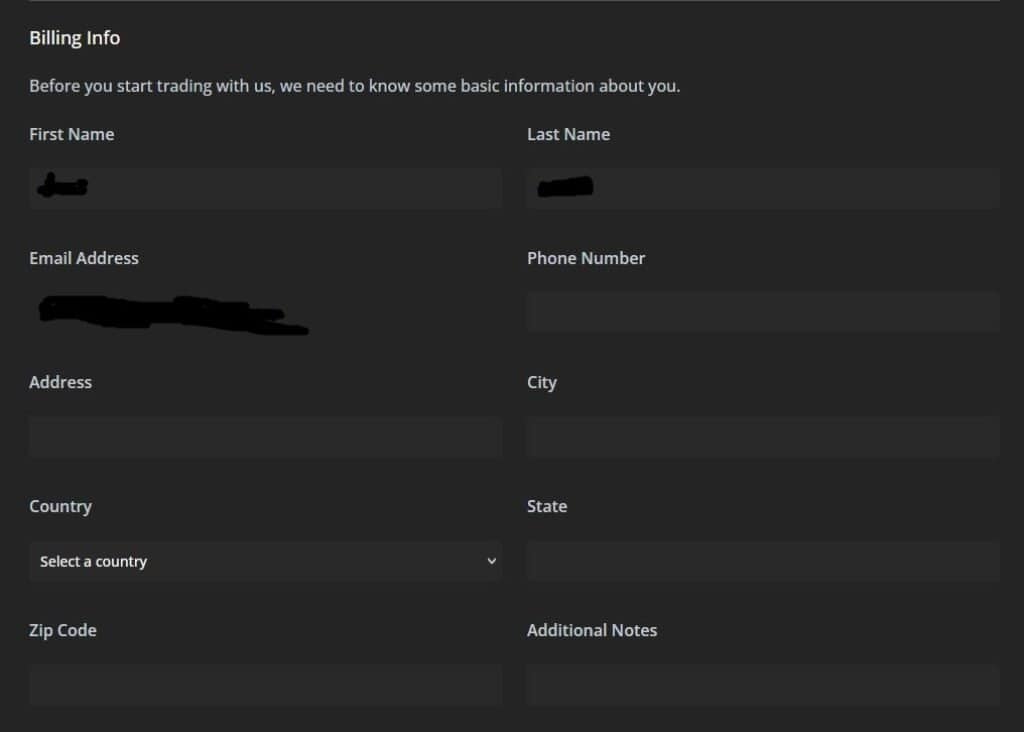The image size is (1024, 732).
Task: Click the Additional Notes input box
Action: point(762,685)
